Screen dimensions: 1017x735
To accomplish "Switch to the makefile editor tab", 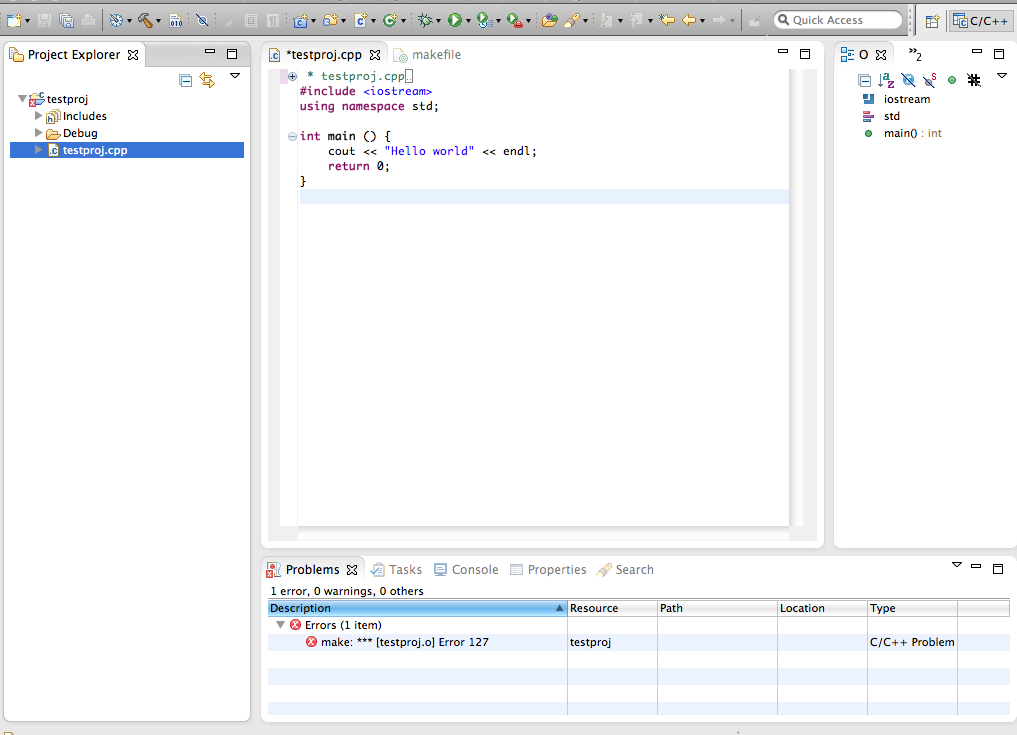I will pos(436,55).
